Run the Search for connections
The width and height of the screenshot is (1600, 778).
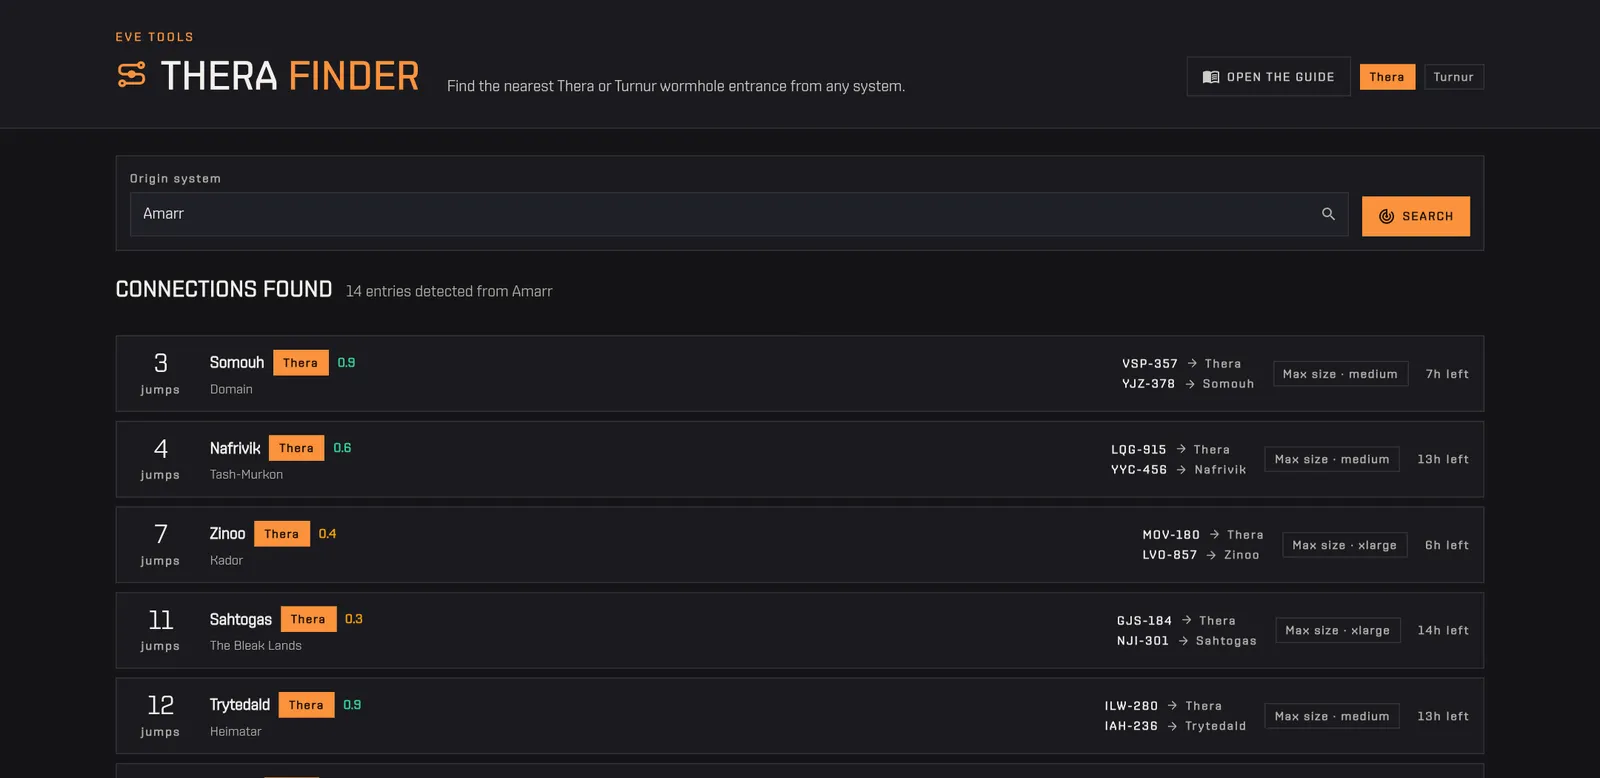pos(1415,216)
